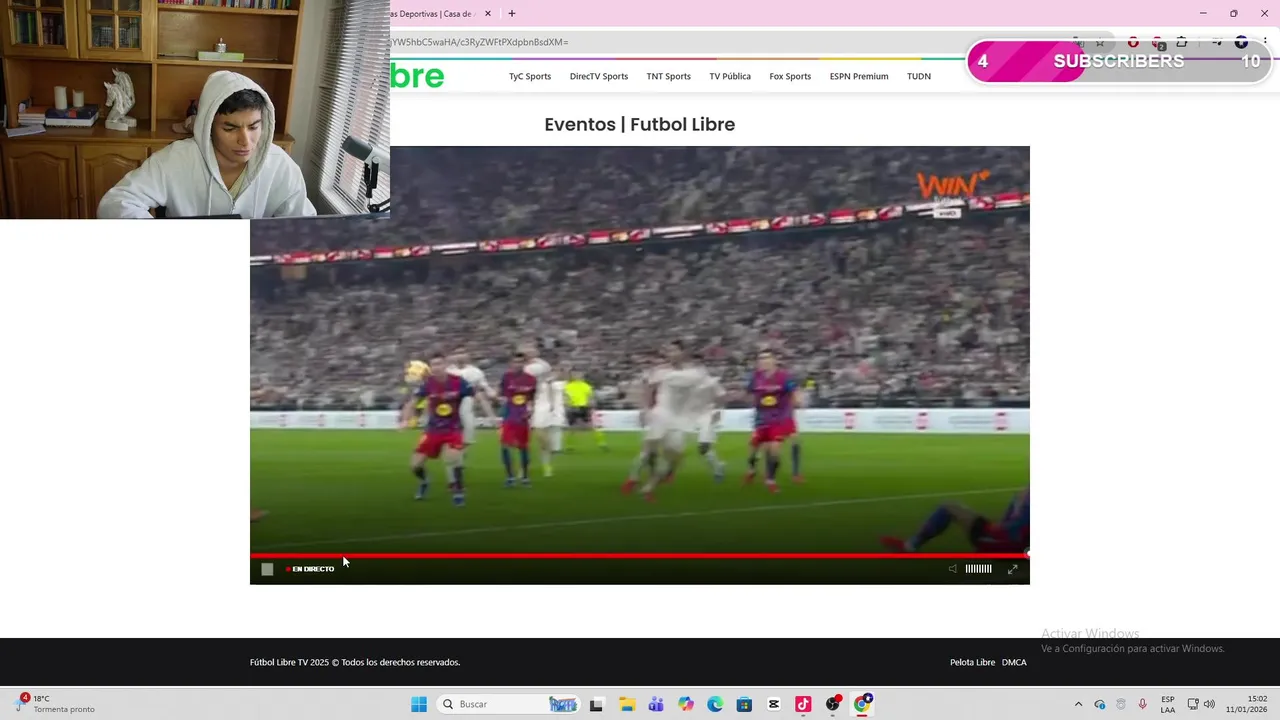Click the microphone tray icon
1280x720 pixels.
point(1143,704)
